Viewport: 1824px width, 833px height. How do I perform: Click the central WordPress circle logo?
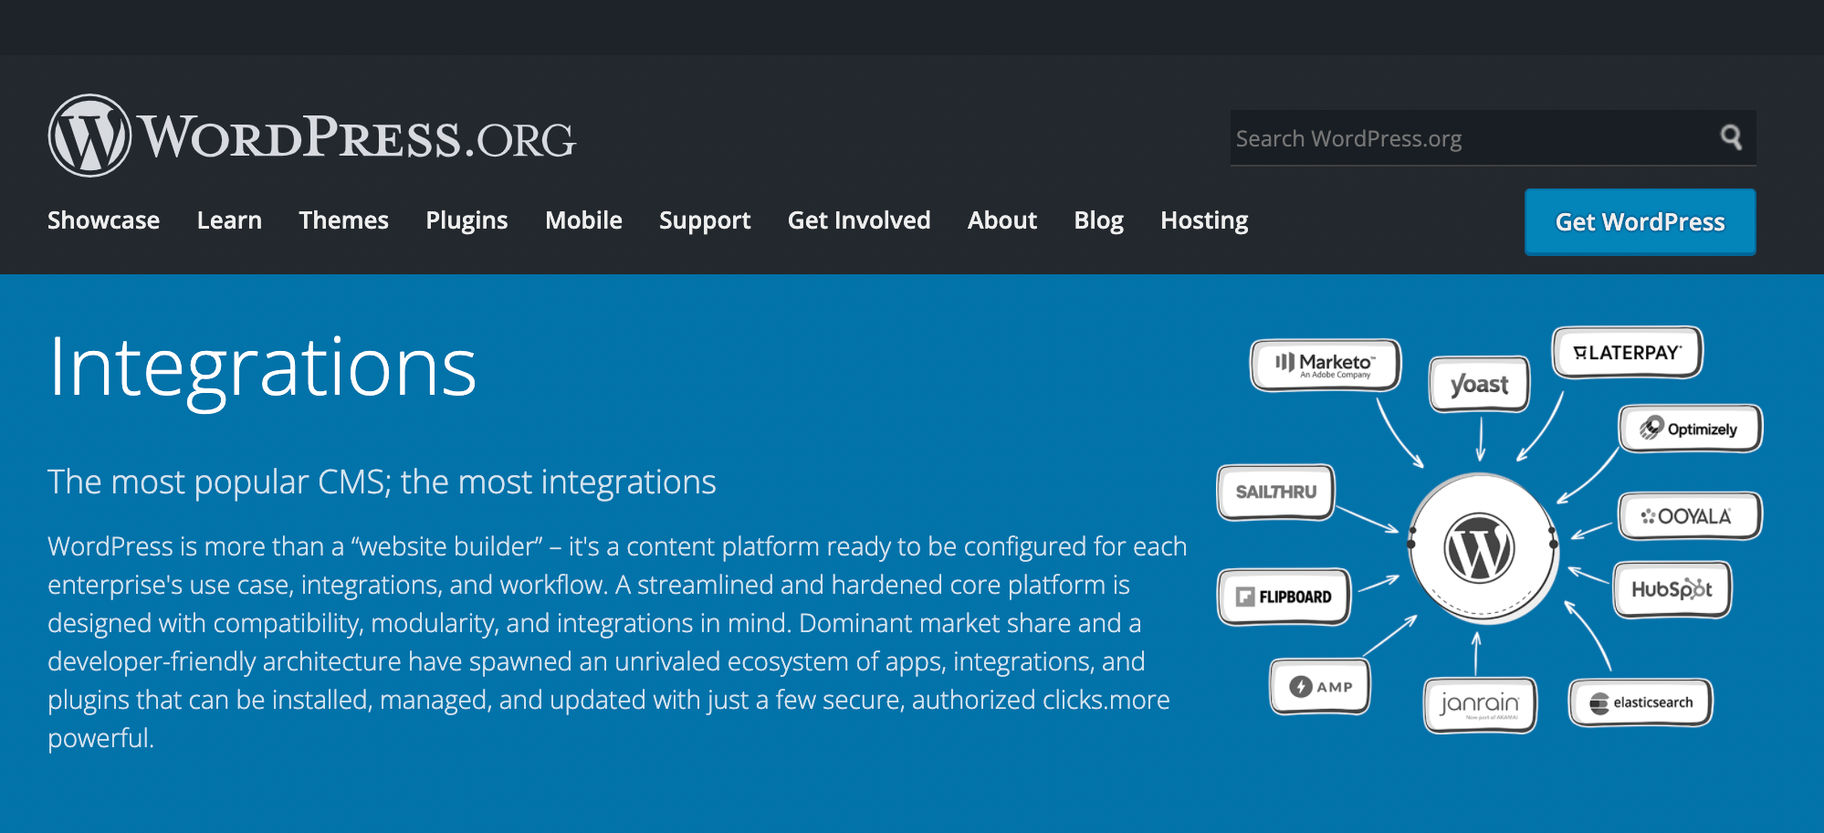(x=1481, y=548)
